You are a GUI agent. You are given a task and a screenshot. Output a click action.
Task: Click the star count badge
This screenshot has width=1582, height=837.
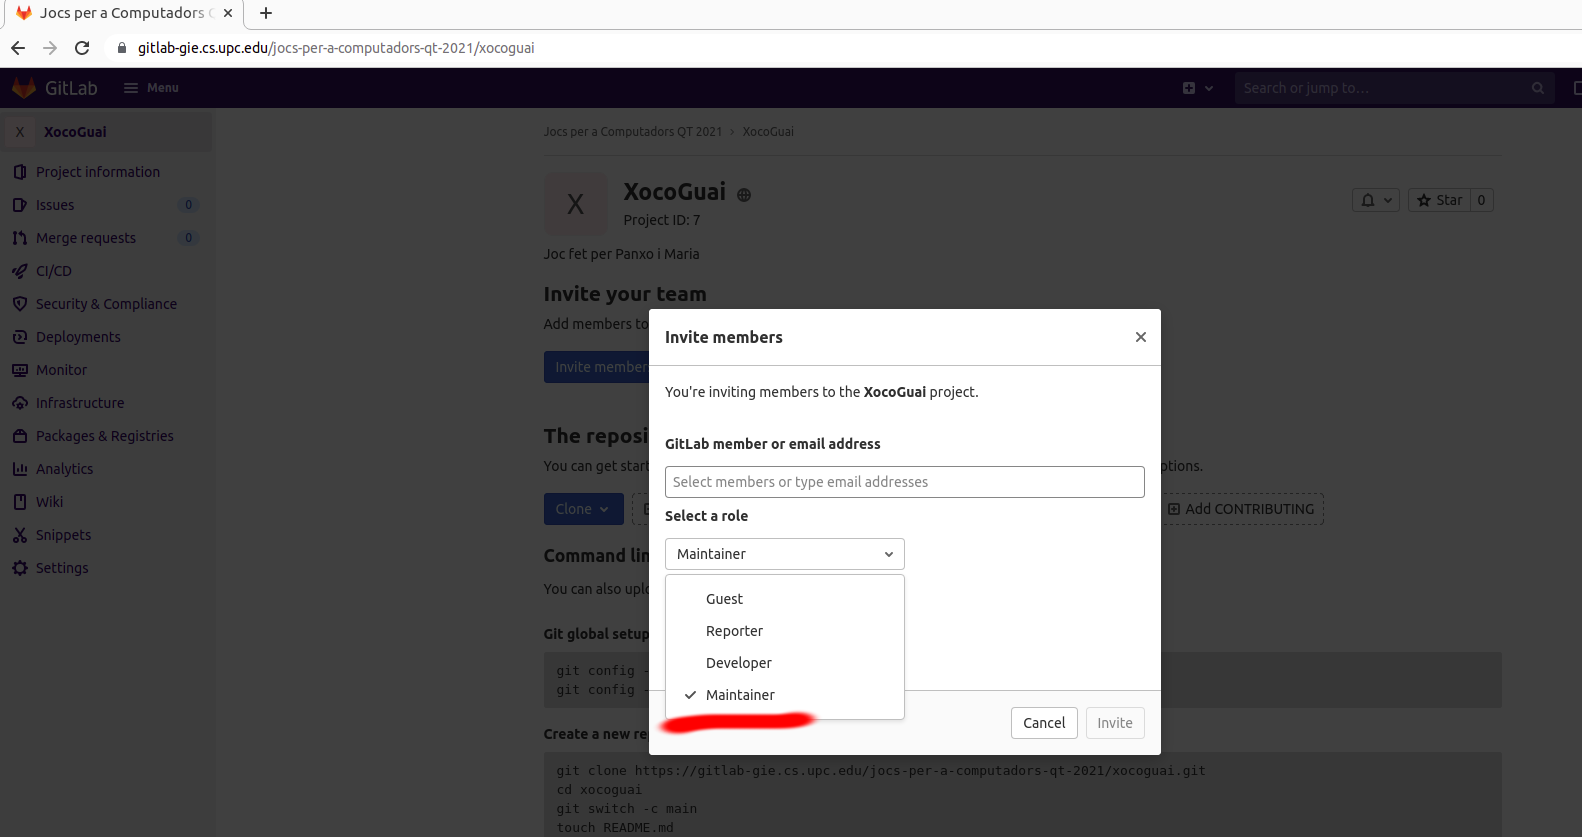[x=1482, y=200]
